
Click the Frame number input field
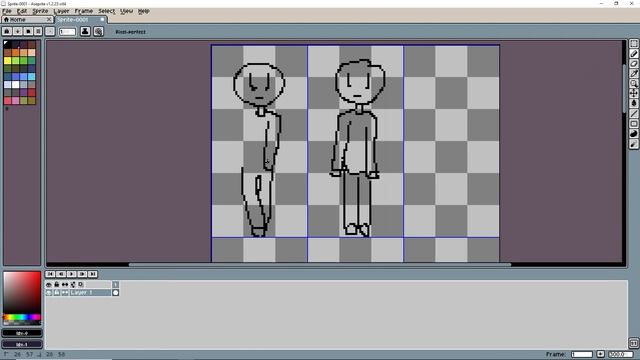[x=582, y=354]
